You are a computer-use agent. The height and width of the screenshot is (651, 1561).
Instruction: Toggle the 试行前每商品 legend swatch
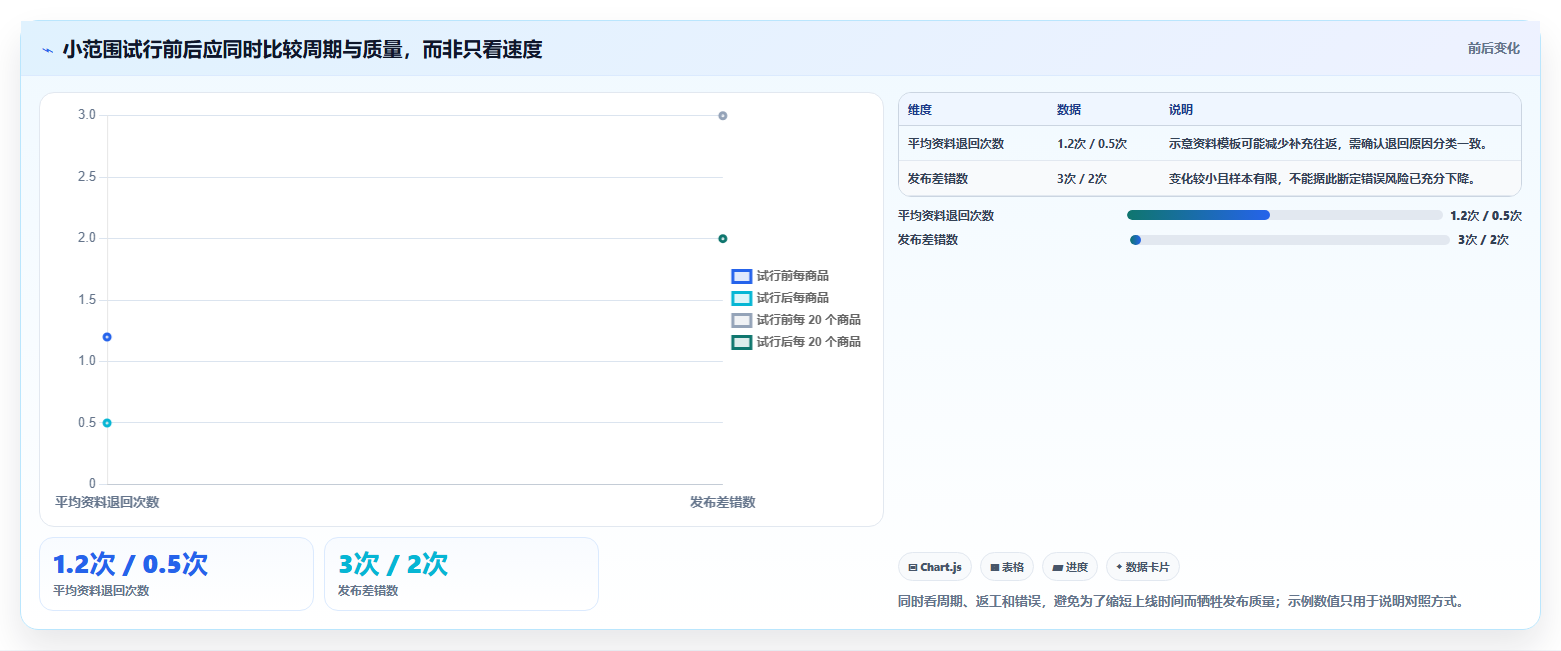click(x=741, y=276)
